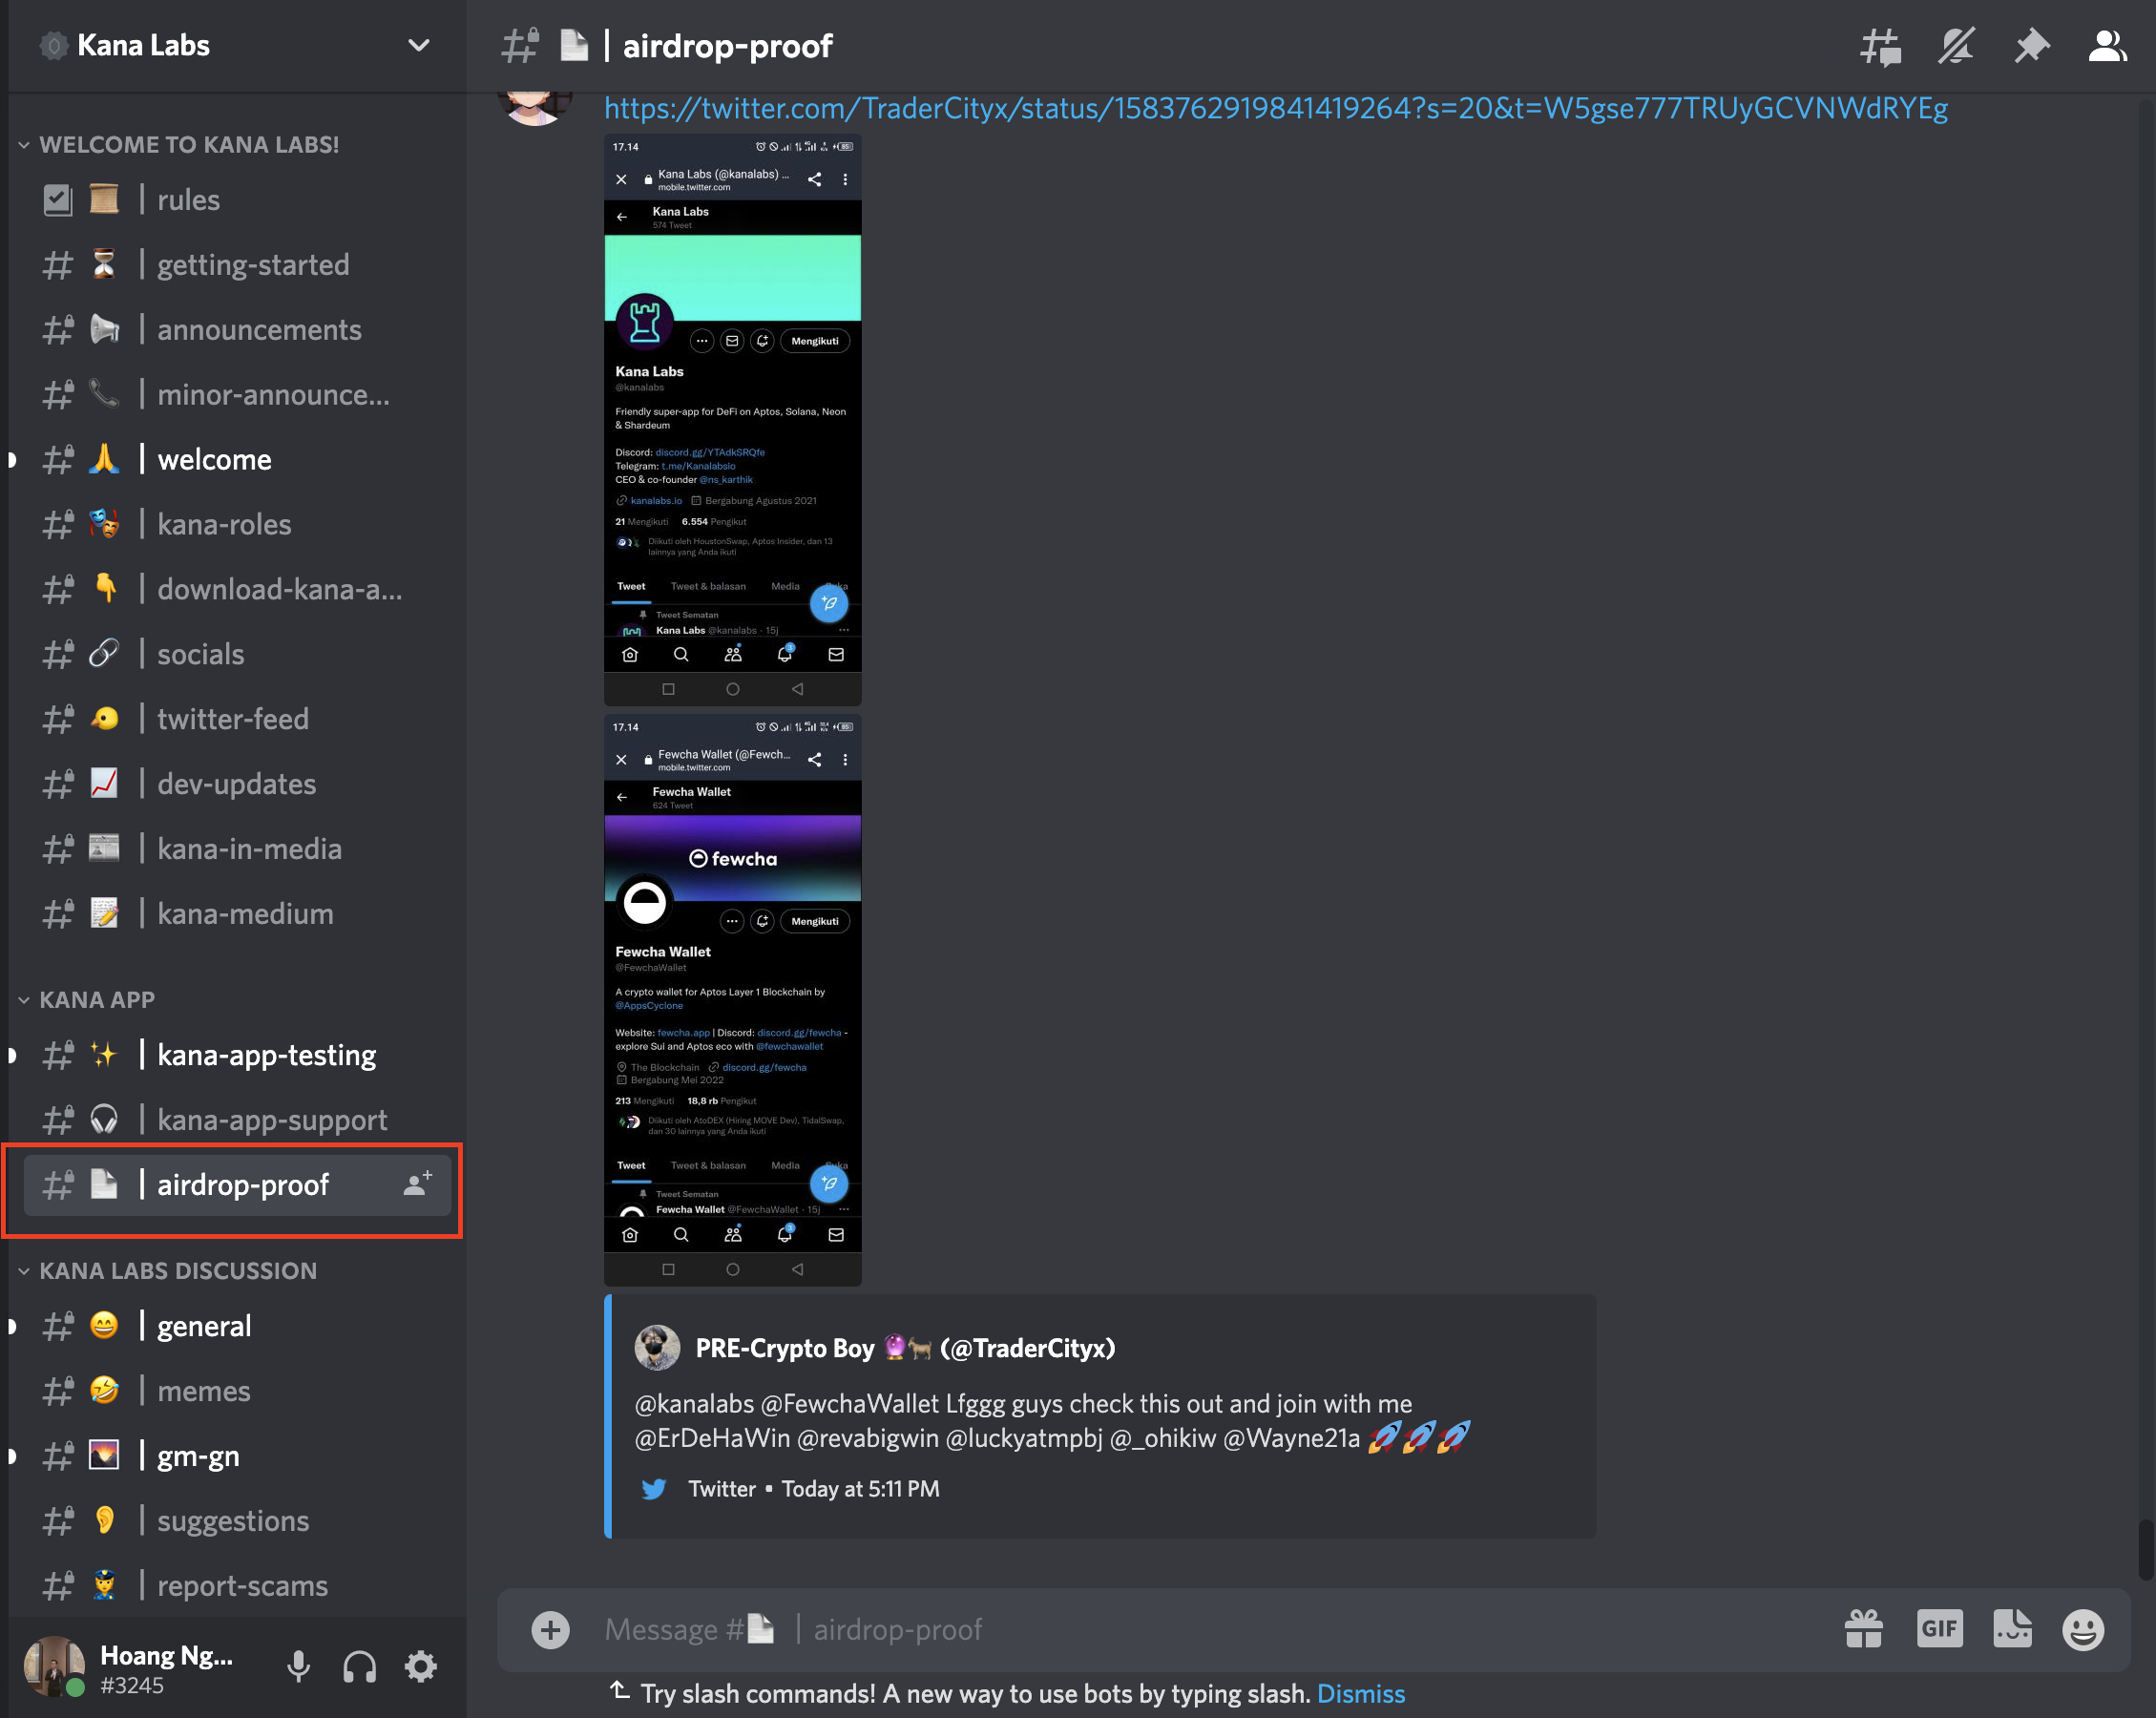Open the twitter-feed channel

(x=237, y=719)
